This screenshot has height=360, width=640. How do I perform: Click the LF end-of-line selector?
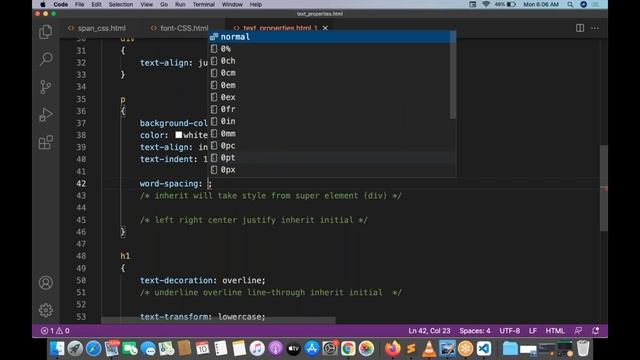[533, 331]
